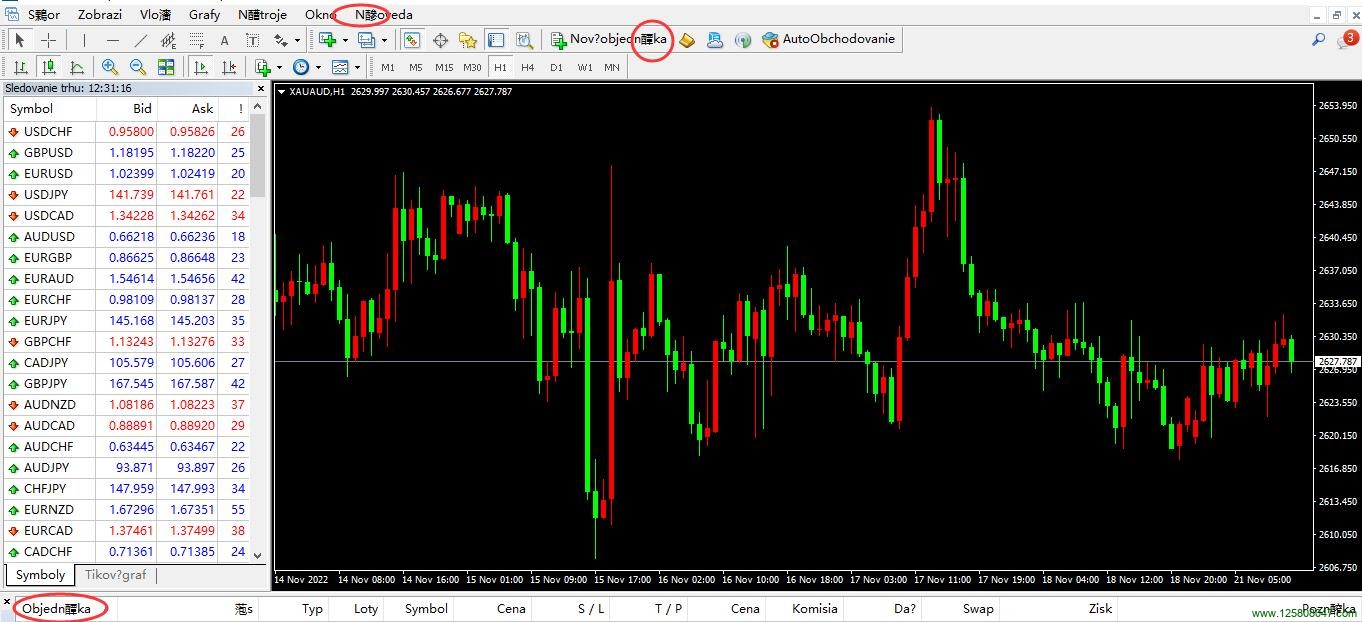Expand the periods clock dropdown arrow
The image size is (1362, 622).
point(318,68)
